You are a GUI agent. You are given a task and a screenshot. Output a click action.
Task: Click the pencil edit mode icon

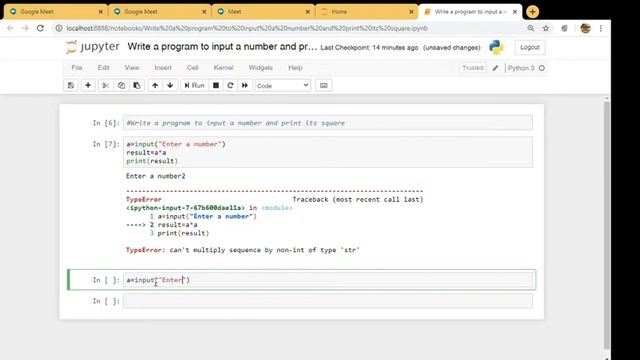click(495, 68)
